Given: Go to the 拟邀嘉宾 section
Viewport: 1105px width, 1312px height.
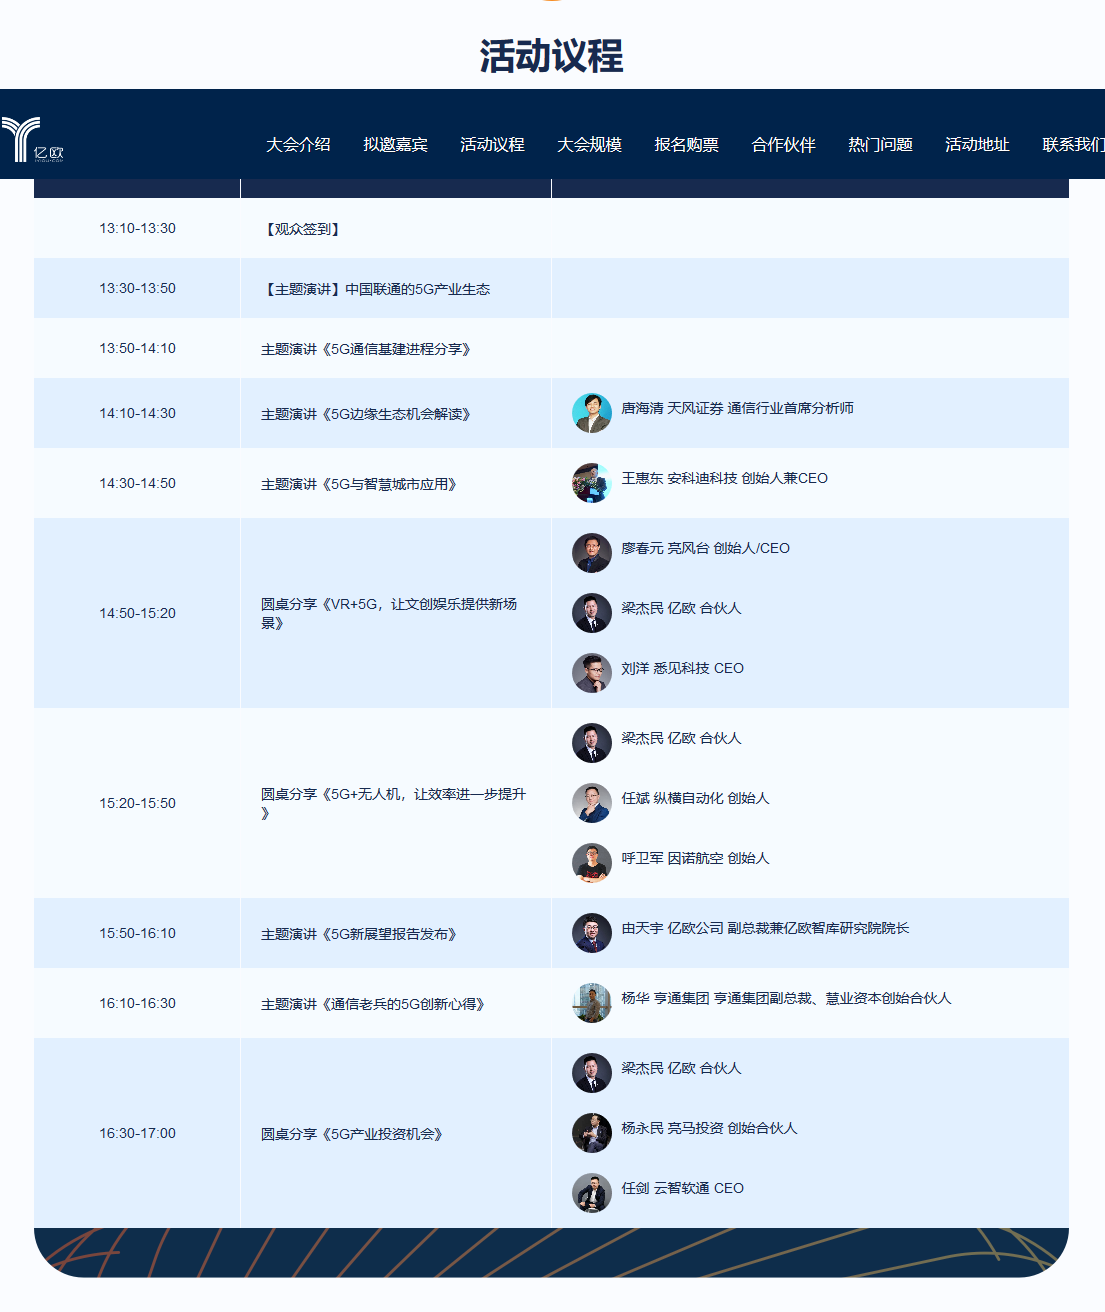Looking at the screenshot, I should tap(395, 145).
